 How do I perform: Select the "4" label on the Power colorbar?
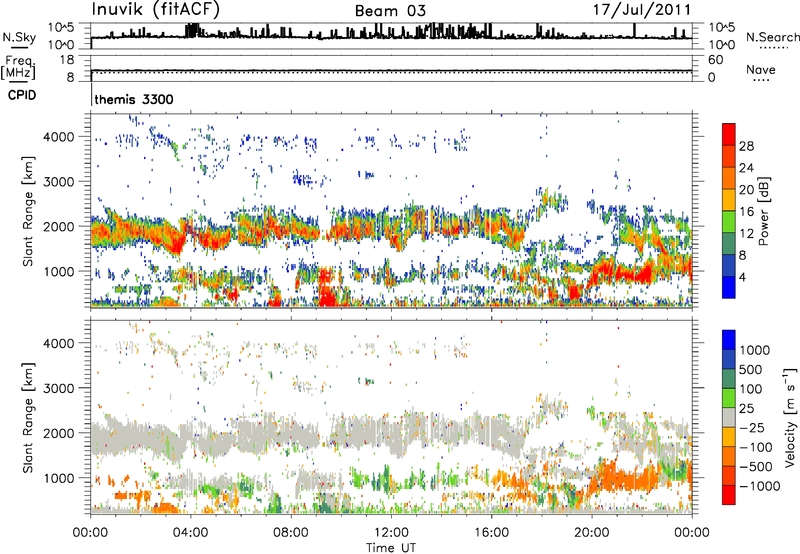click(743, 277)
